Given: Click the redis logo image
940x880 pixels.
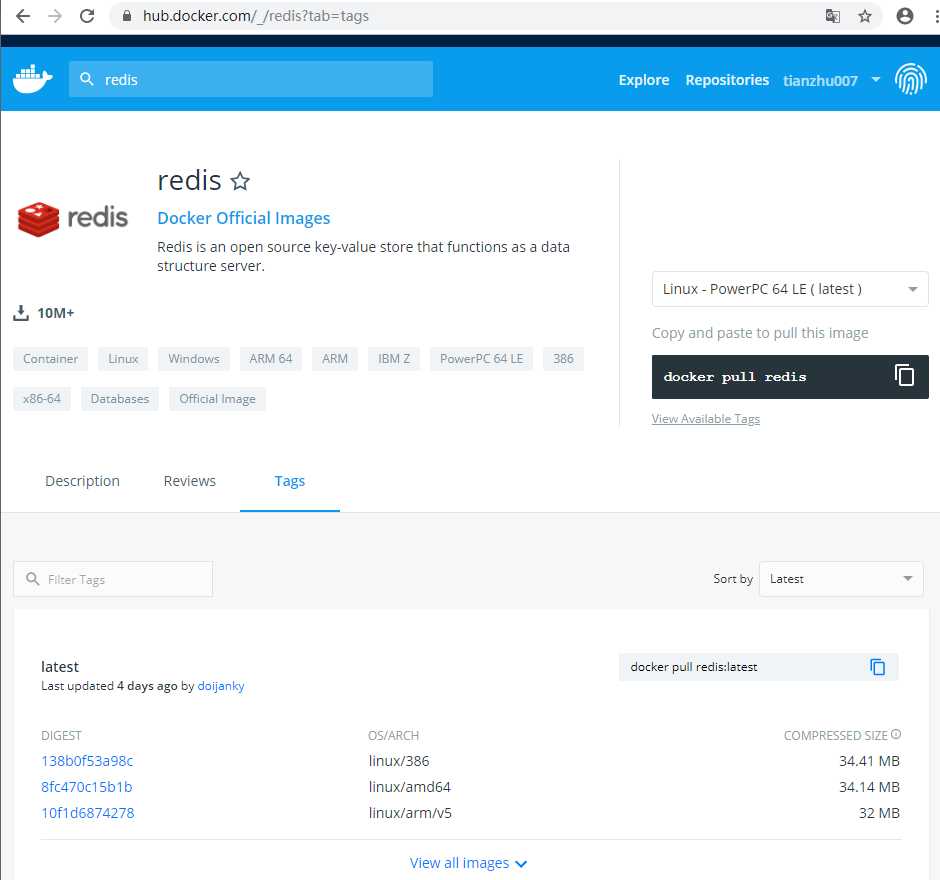Looking at the screenshot, I should click(x=73, y=218).
